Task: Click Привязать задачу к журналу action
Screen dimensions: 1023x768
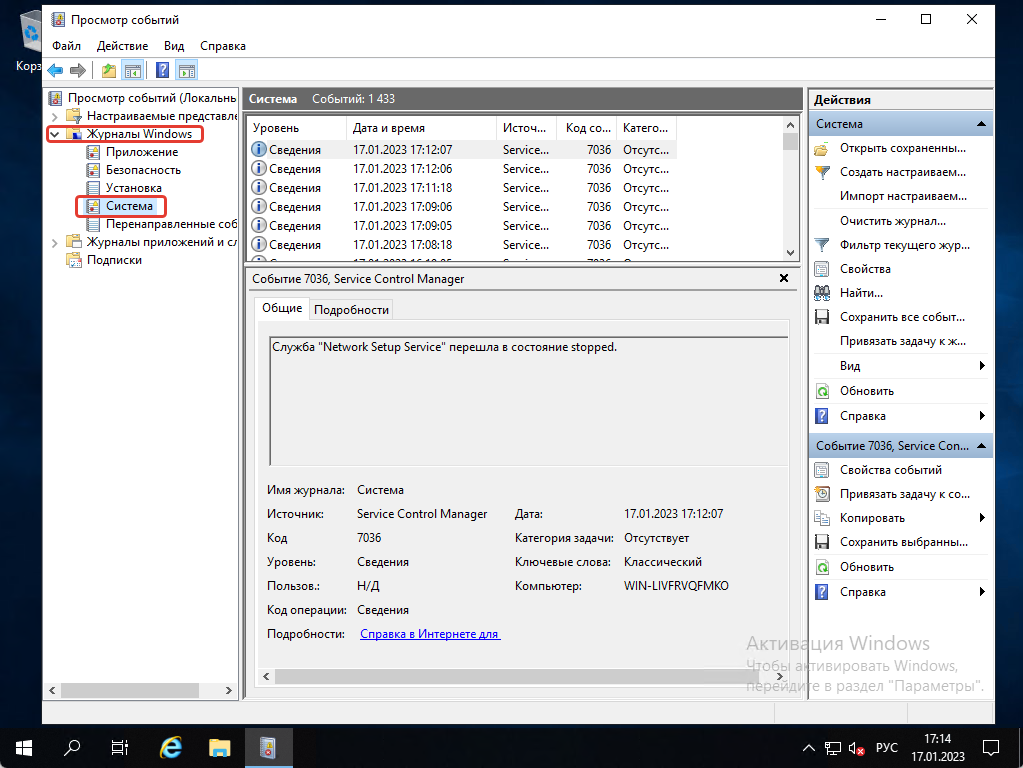Action: pyautogui.click(x=901, y=341)
